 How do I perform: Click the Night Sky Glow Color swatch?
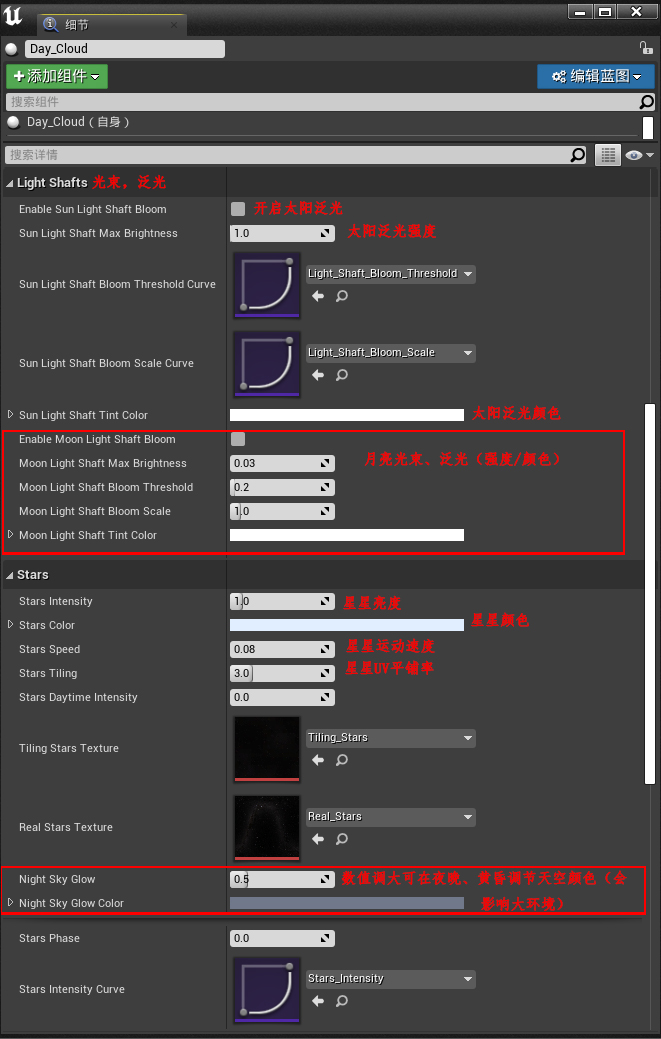click(x=347, y=903)
